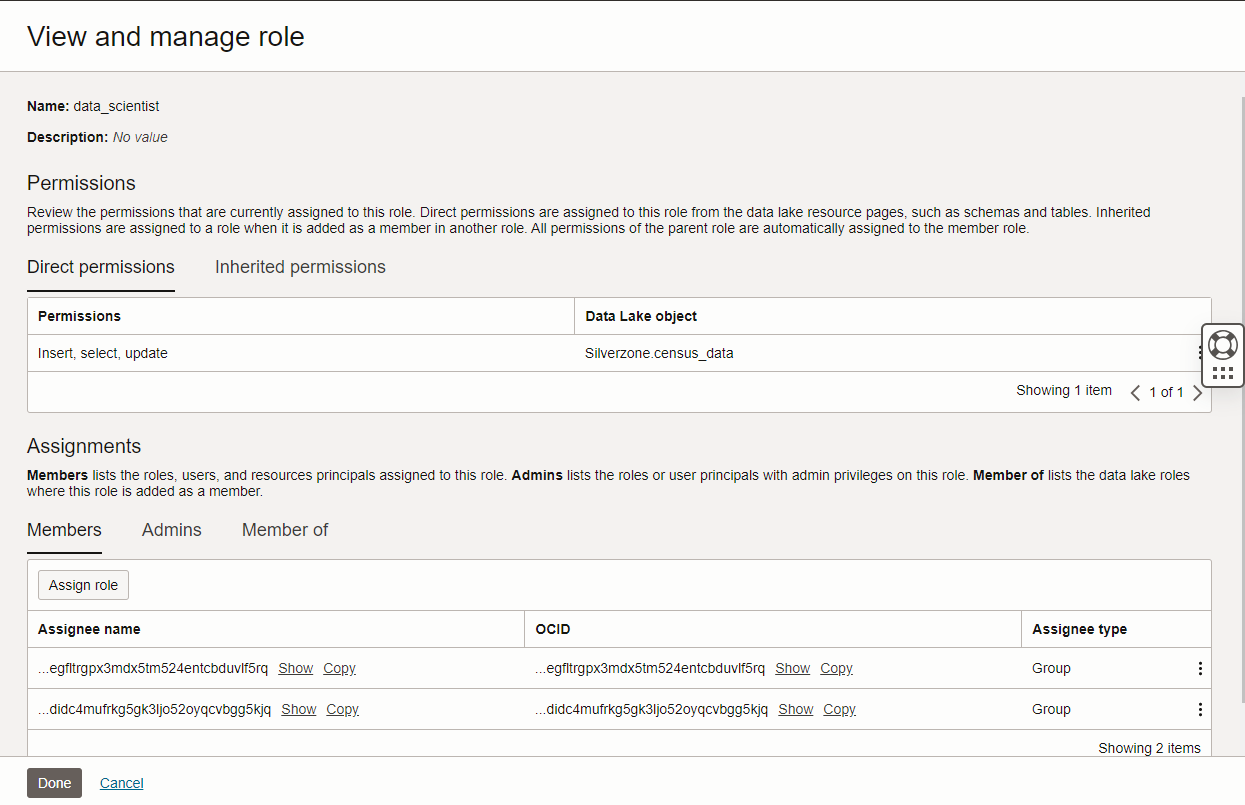Show the OCID of the first Group member

click(792, 668)
